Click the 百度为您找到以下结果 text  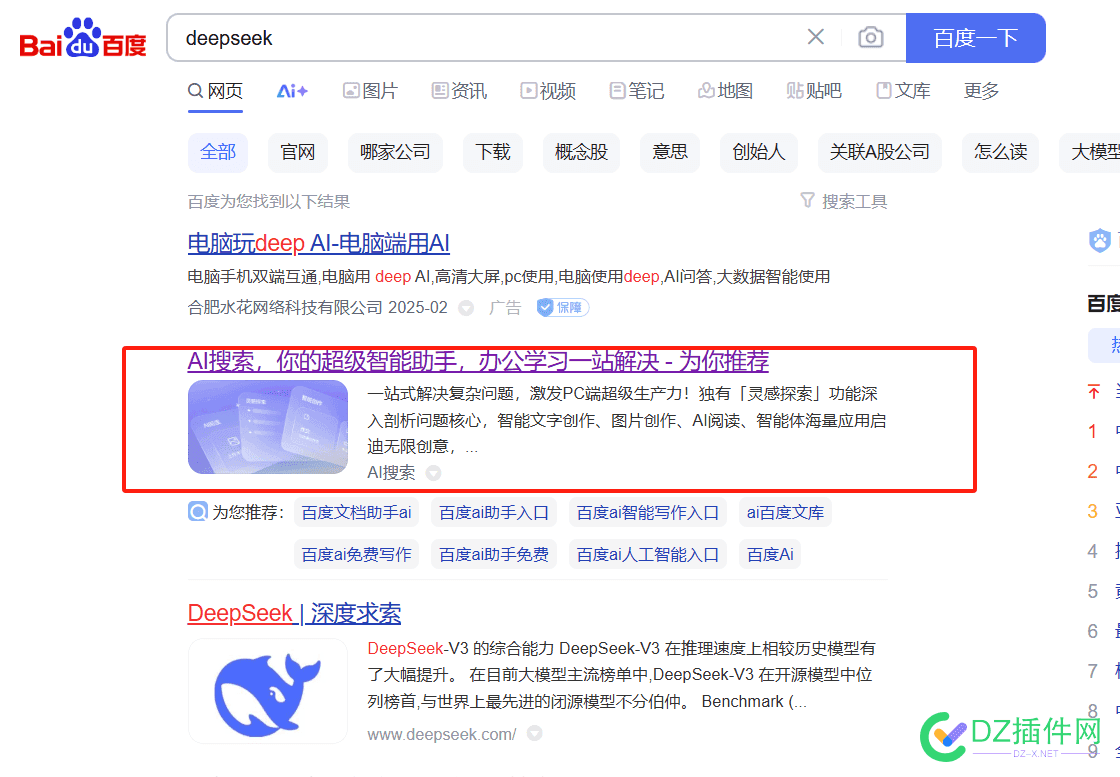[269, 202]
